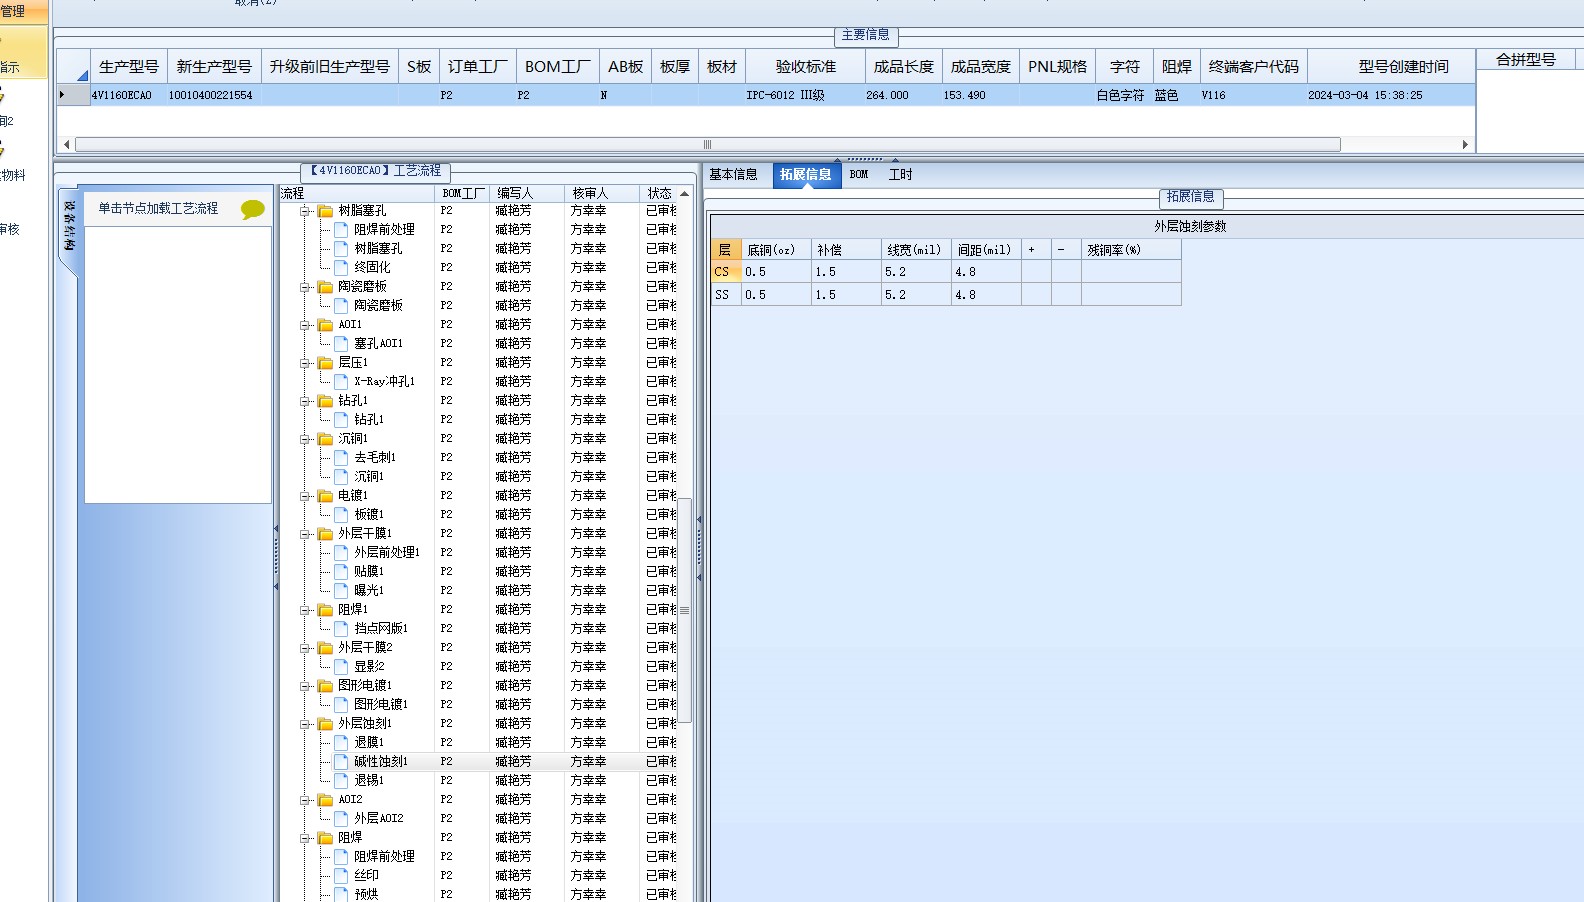1584x902 pixels.
Task: Click the 编写人 column header in process tree
Action: point(526,194)
